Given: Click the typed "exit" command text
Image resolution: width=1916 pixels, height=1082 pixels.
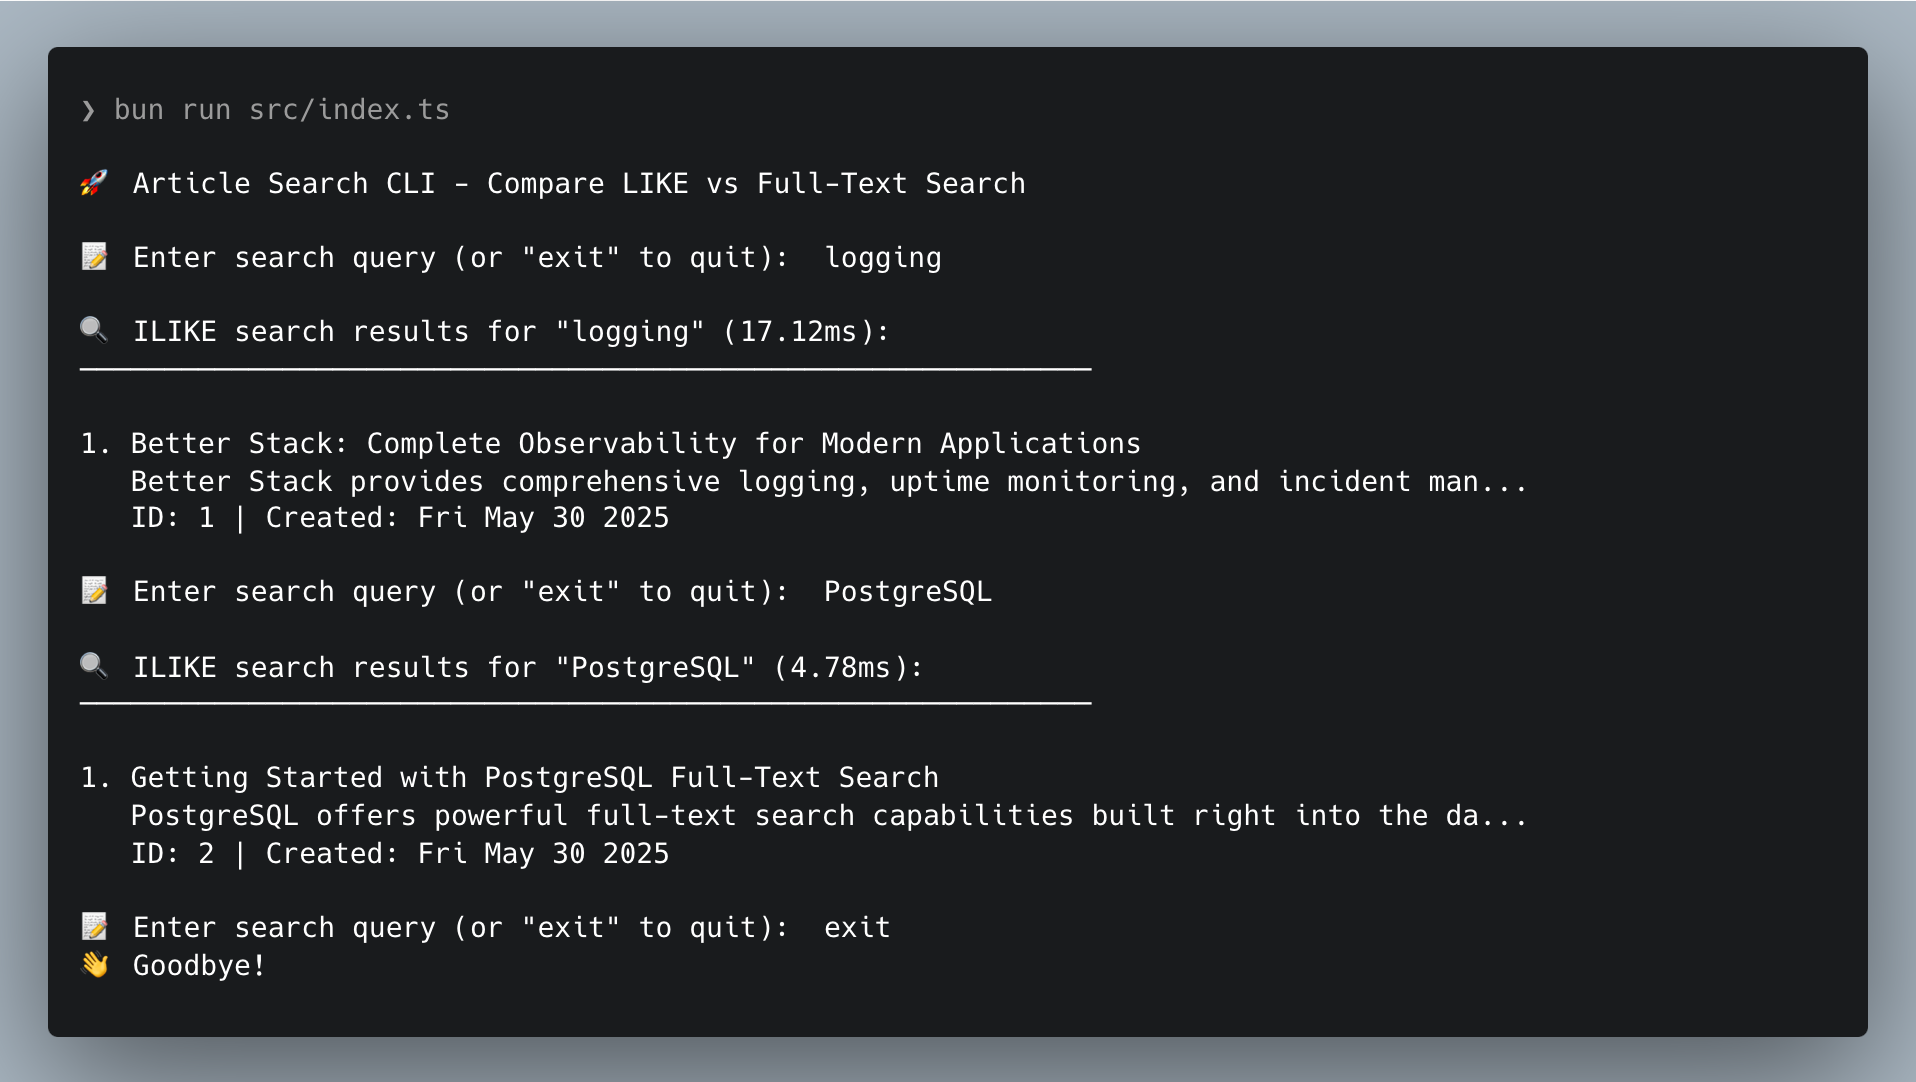Looking at the screenshot, I should point(856,928).
